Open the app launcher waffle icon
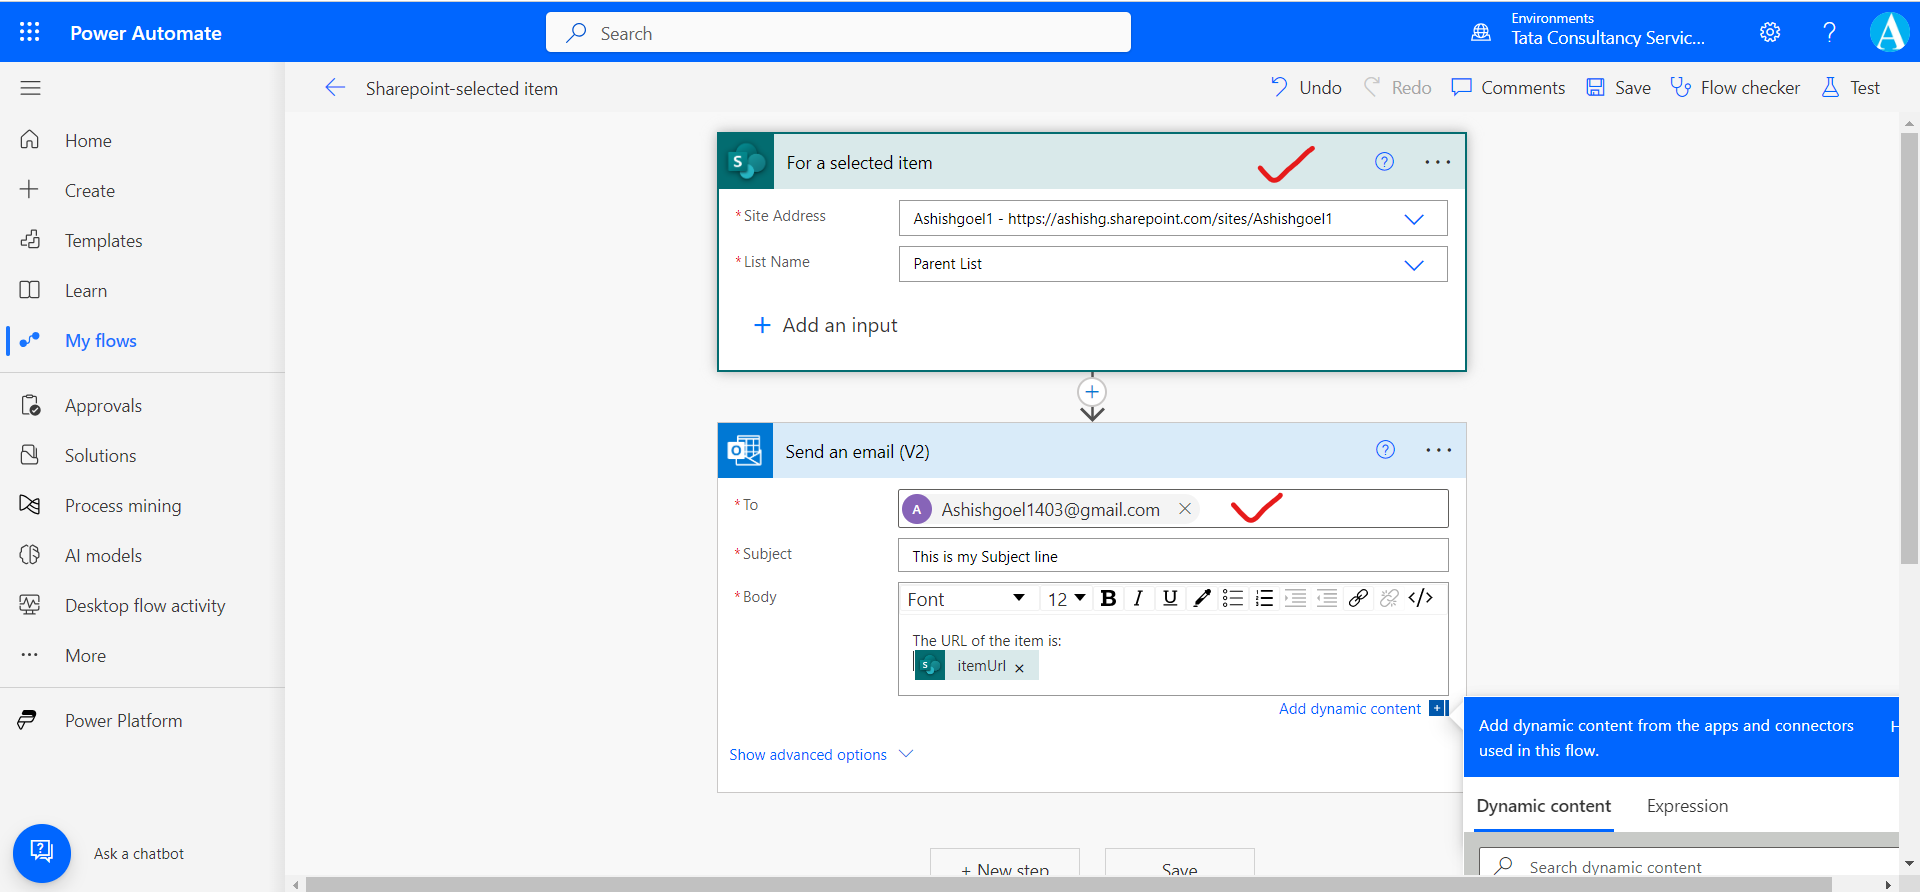The image size is (1920, 892). 30,32
